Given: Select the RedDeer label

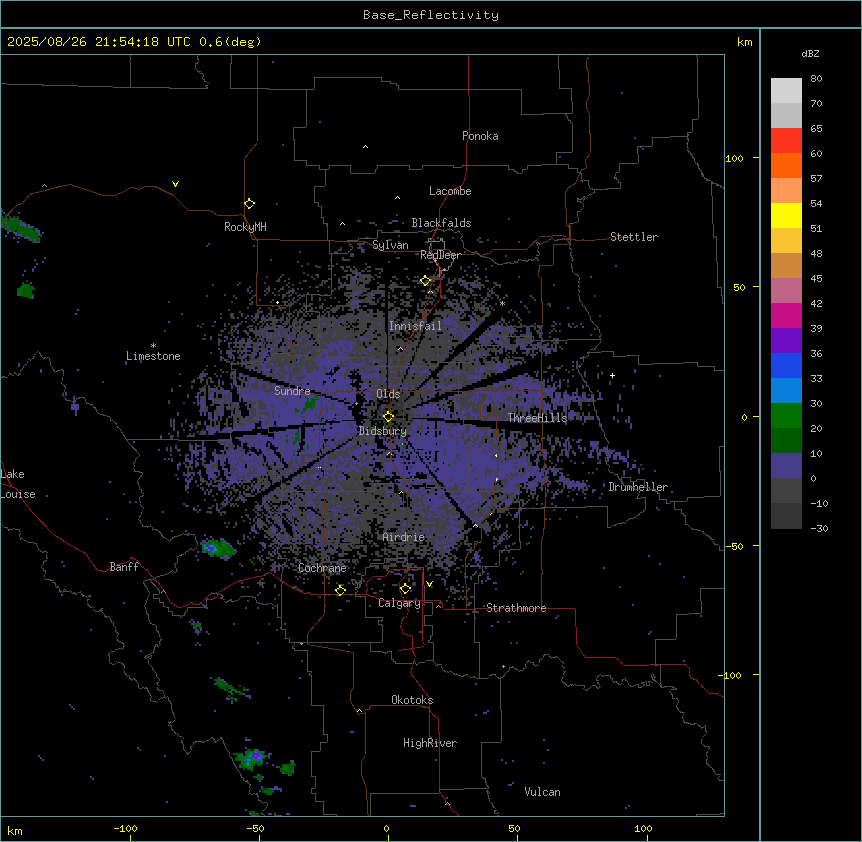Looking at the screenshot, I should pyautogui.click(x=440, y=255).
